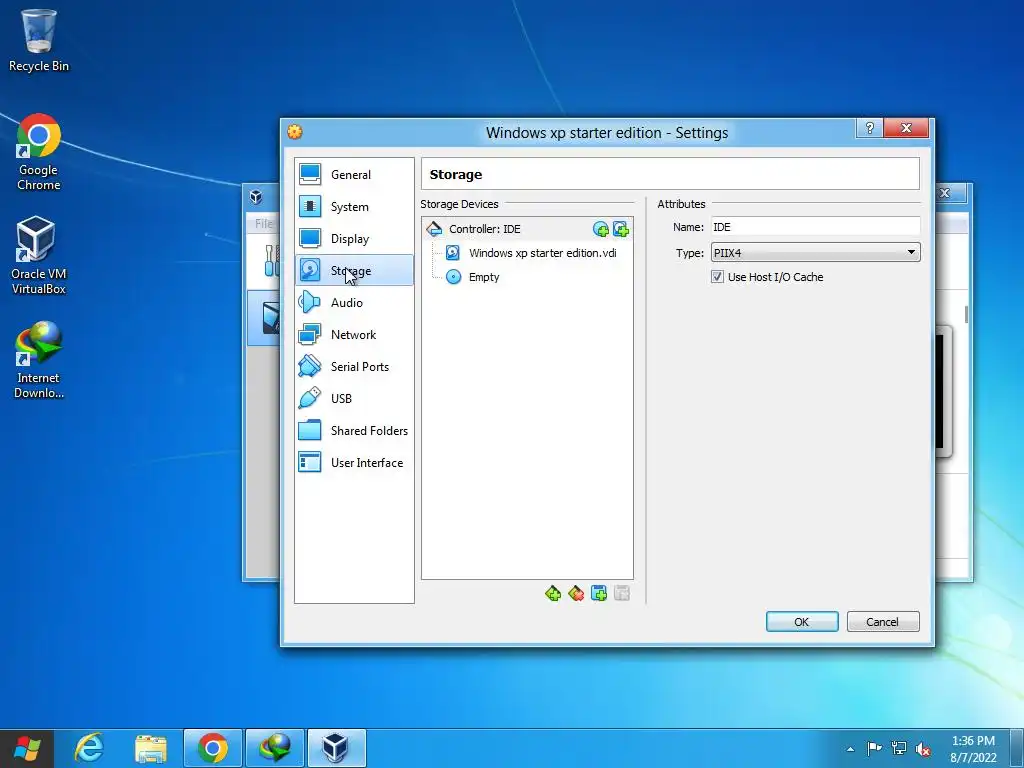This screenshot has height=768, width=1024.
Task: Click scrollbar in VirtualBox Manager window behind
Action: tap(967, 314)
